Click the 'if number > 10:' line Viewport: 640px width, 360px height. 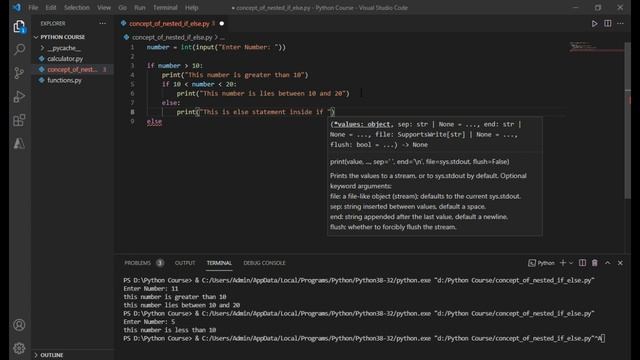pos(175,66)
